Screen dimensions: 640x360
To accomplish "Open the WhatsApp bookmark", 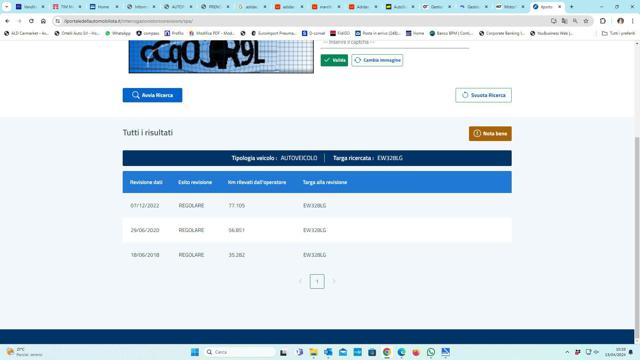I will pyautogui.click(x=118, y=33).
